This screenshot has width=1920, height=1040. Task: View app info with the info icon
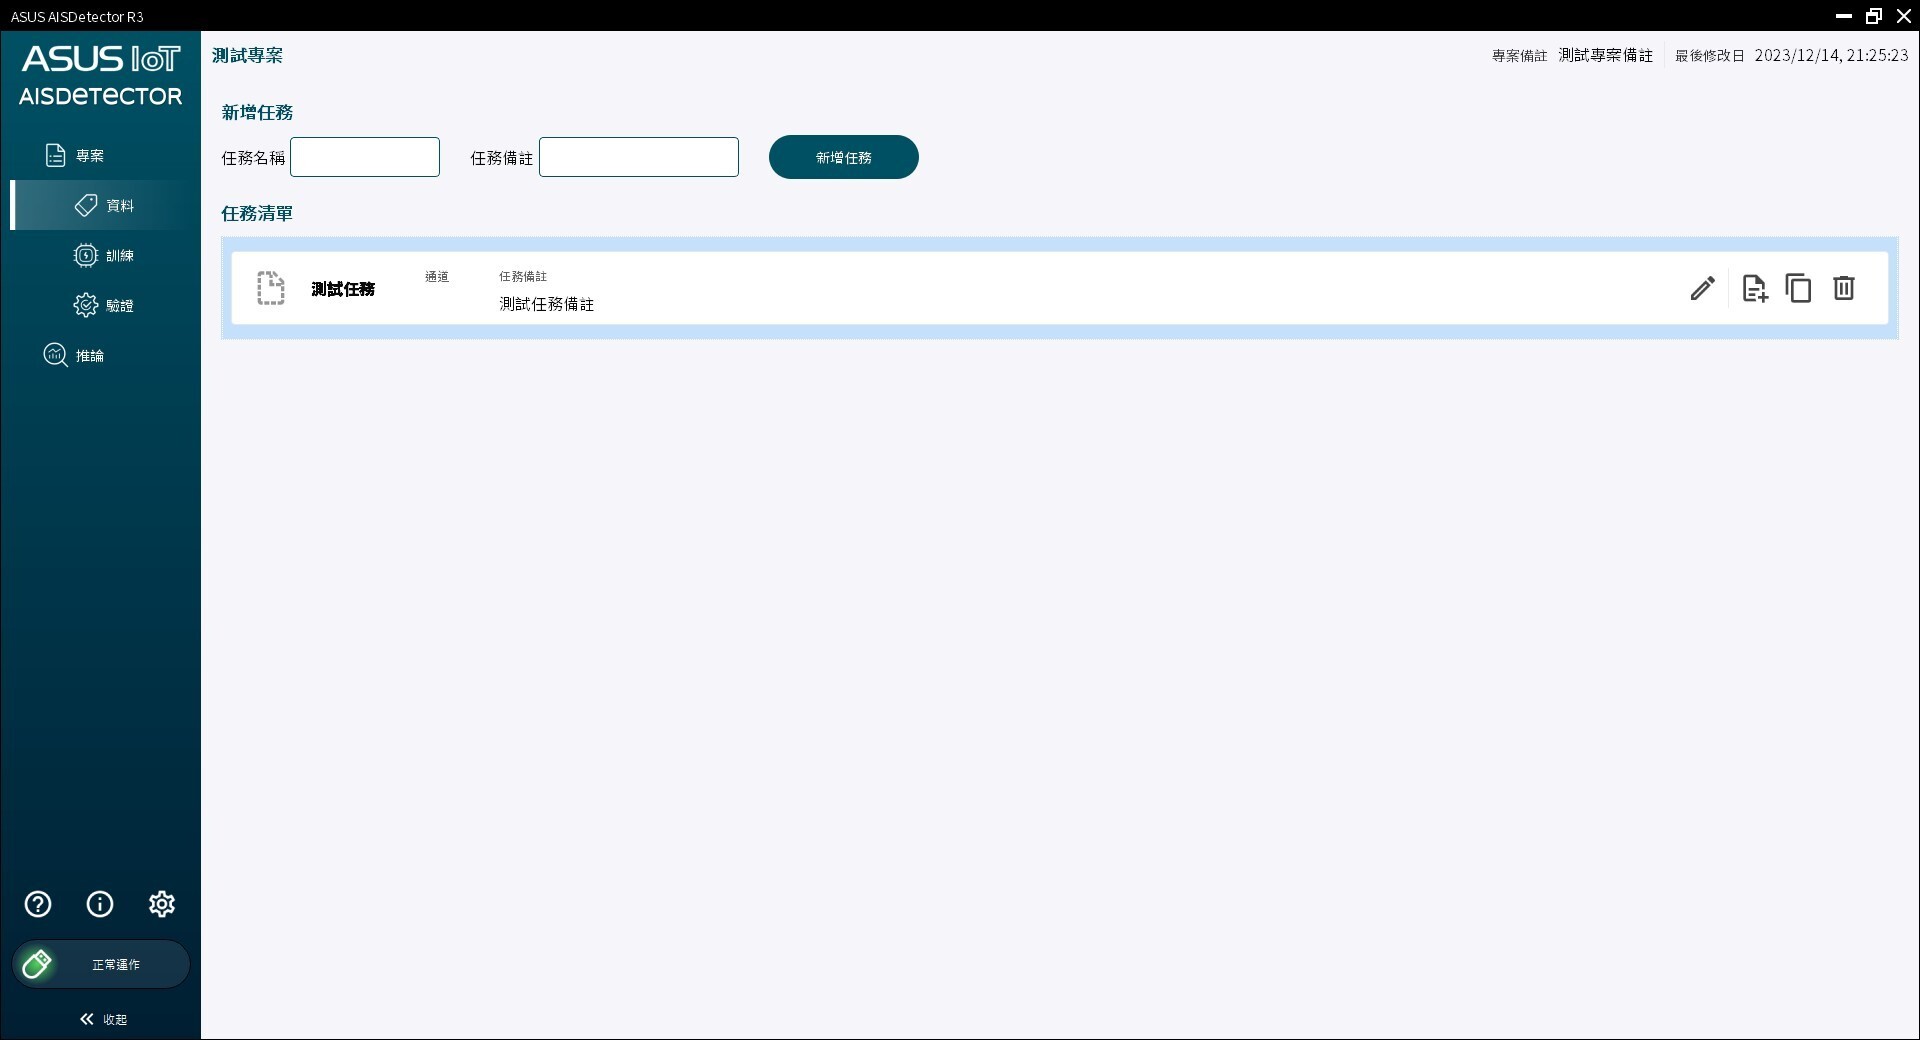99,904
